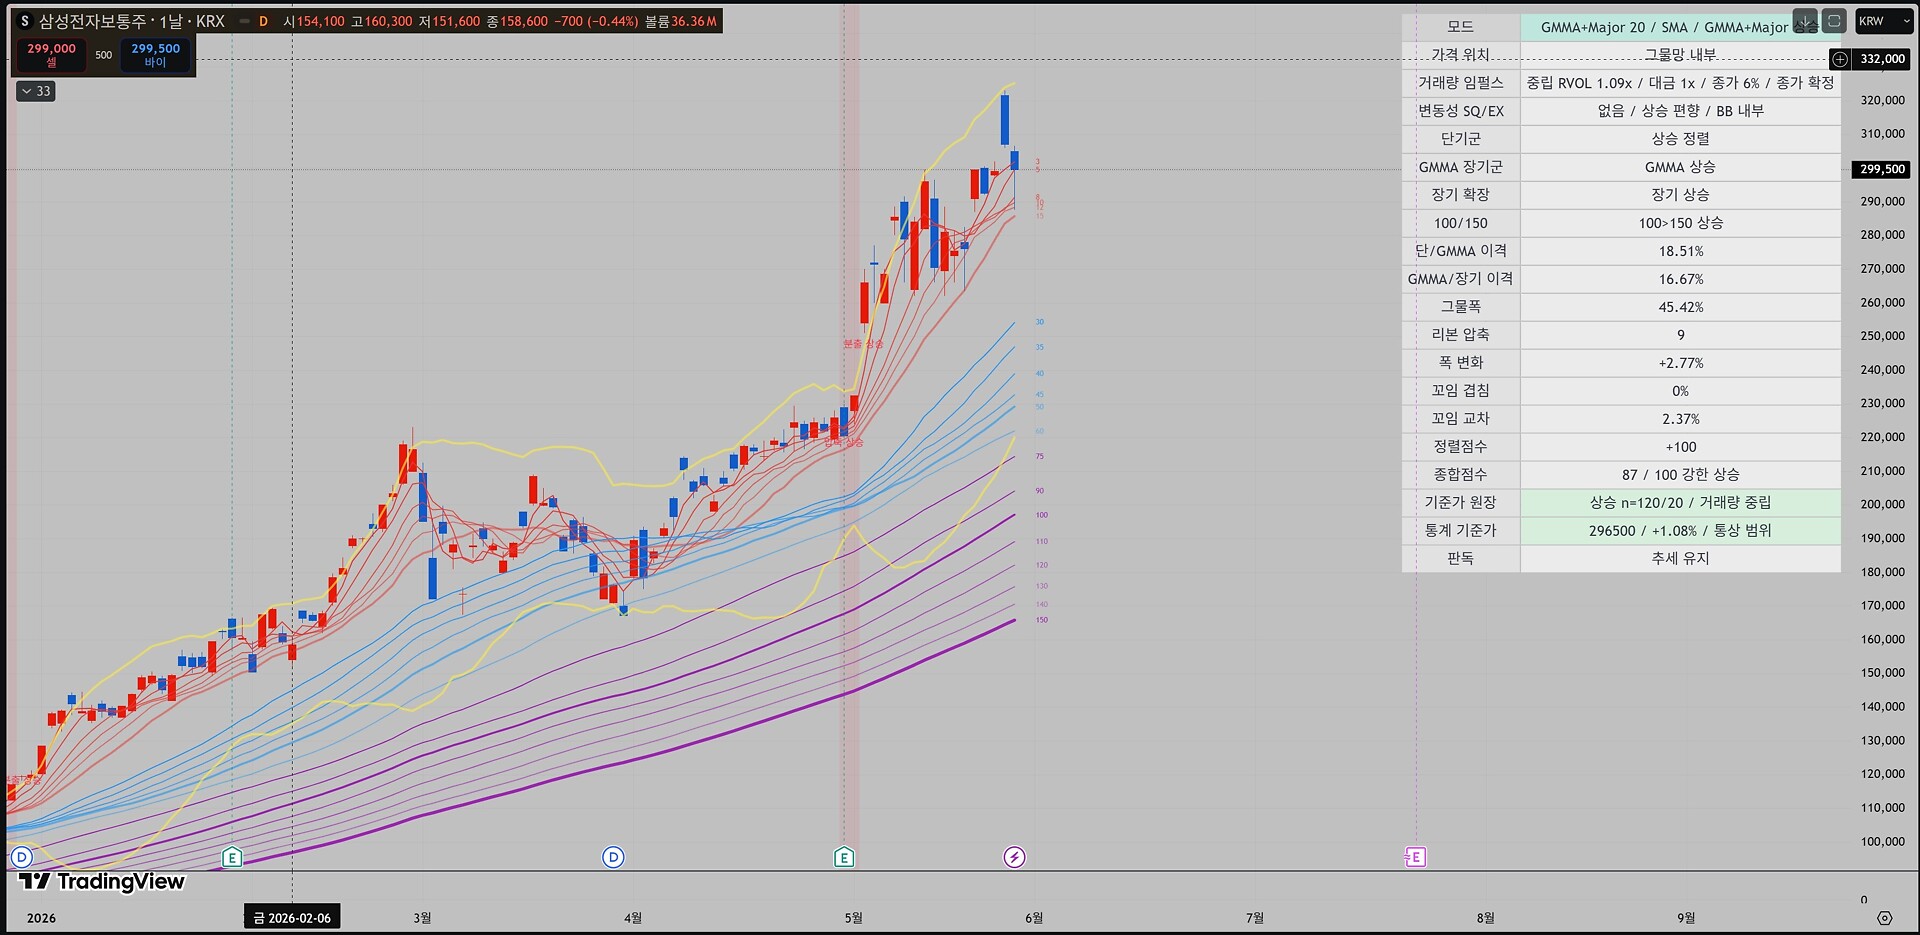Click the 9월 label on time axis
The width and height of the screenshot is (1920, 935).
click(x=1686, y=918)
